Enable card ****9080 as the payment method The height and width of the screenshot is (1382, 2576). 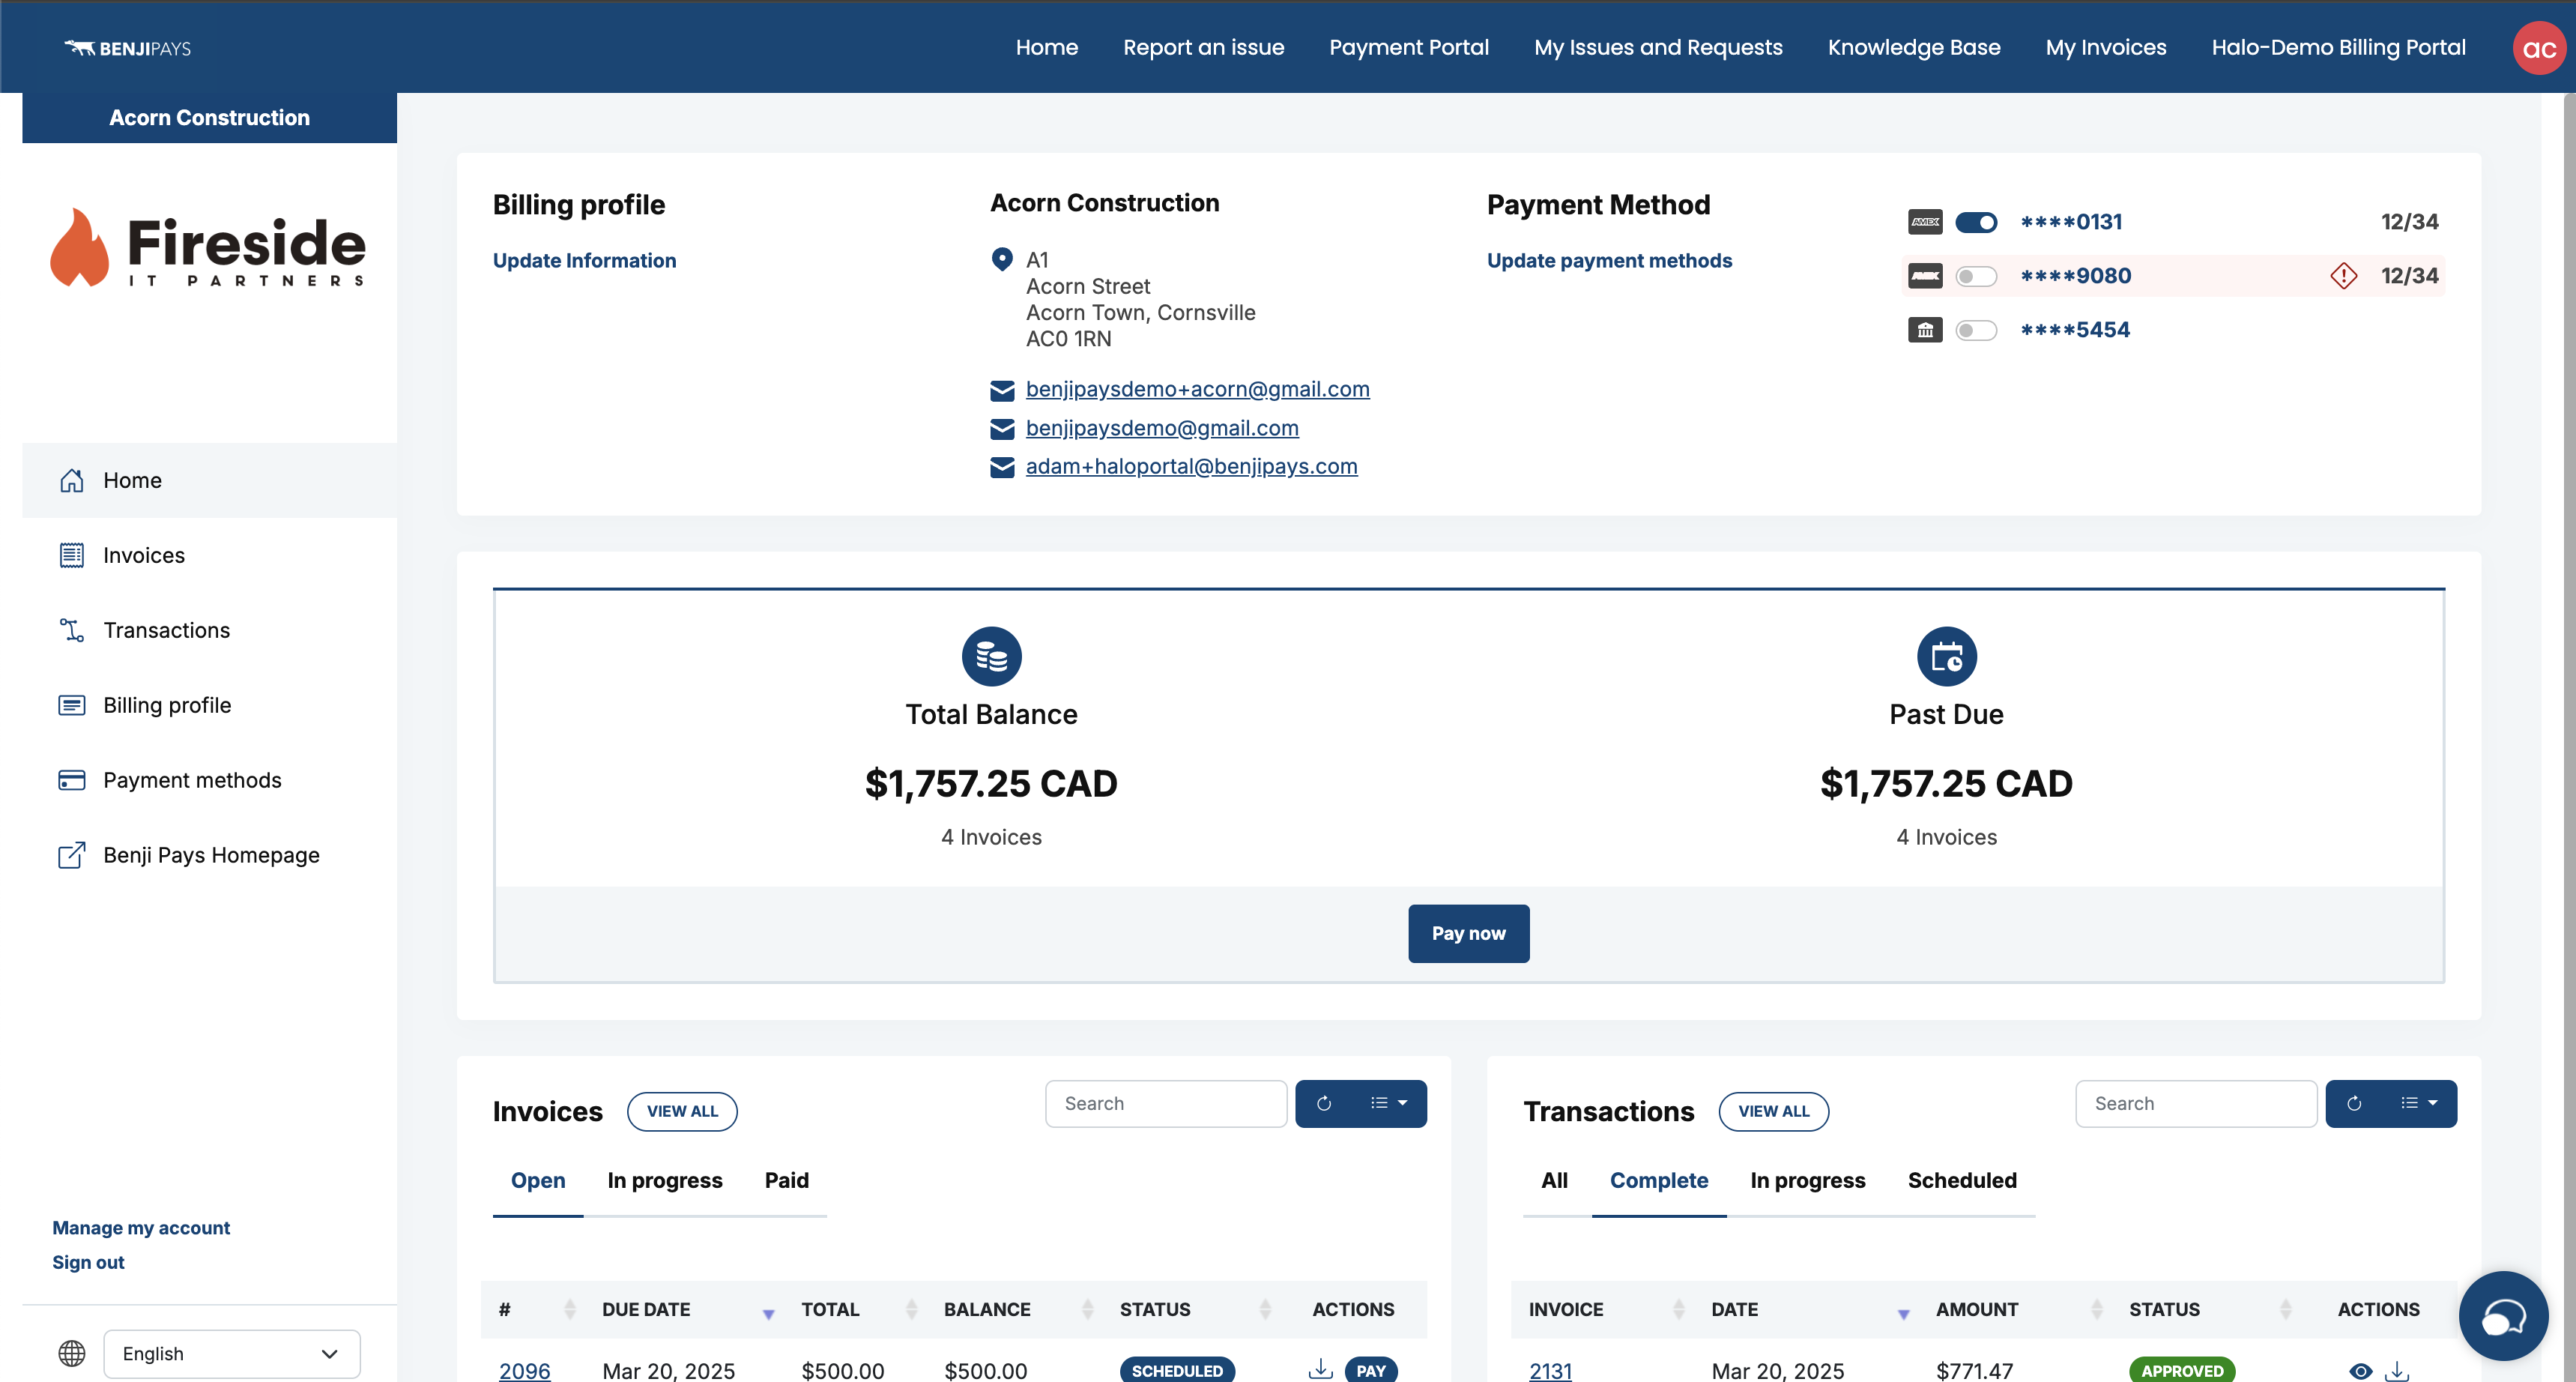(1976, 276)
